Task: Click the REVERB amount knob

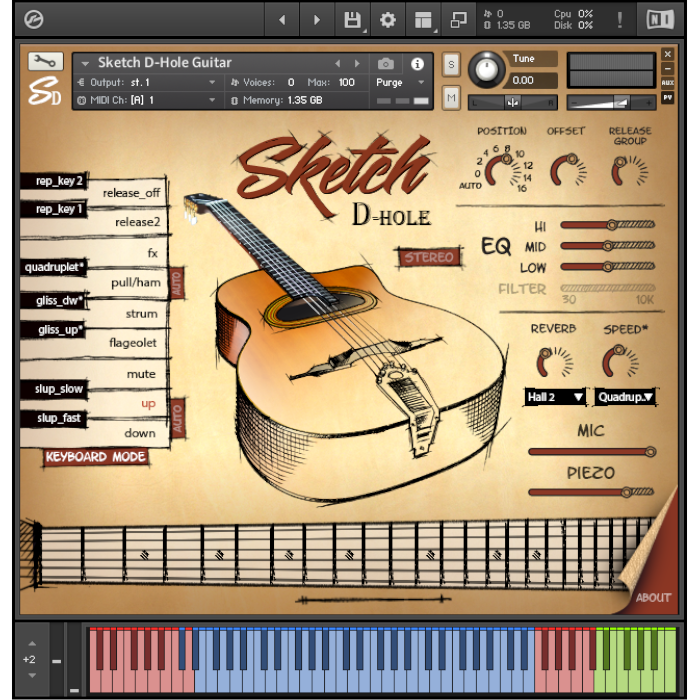Action: point(554,362)
